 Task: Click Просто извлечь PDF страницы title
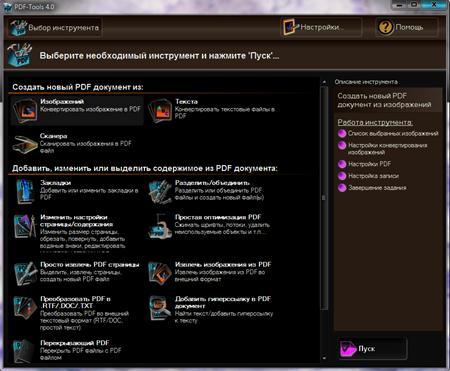pos(90,264)
